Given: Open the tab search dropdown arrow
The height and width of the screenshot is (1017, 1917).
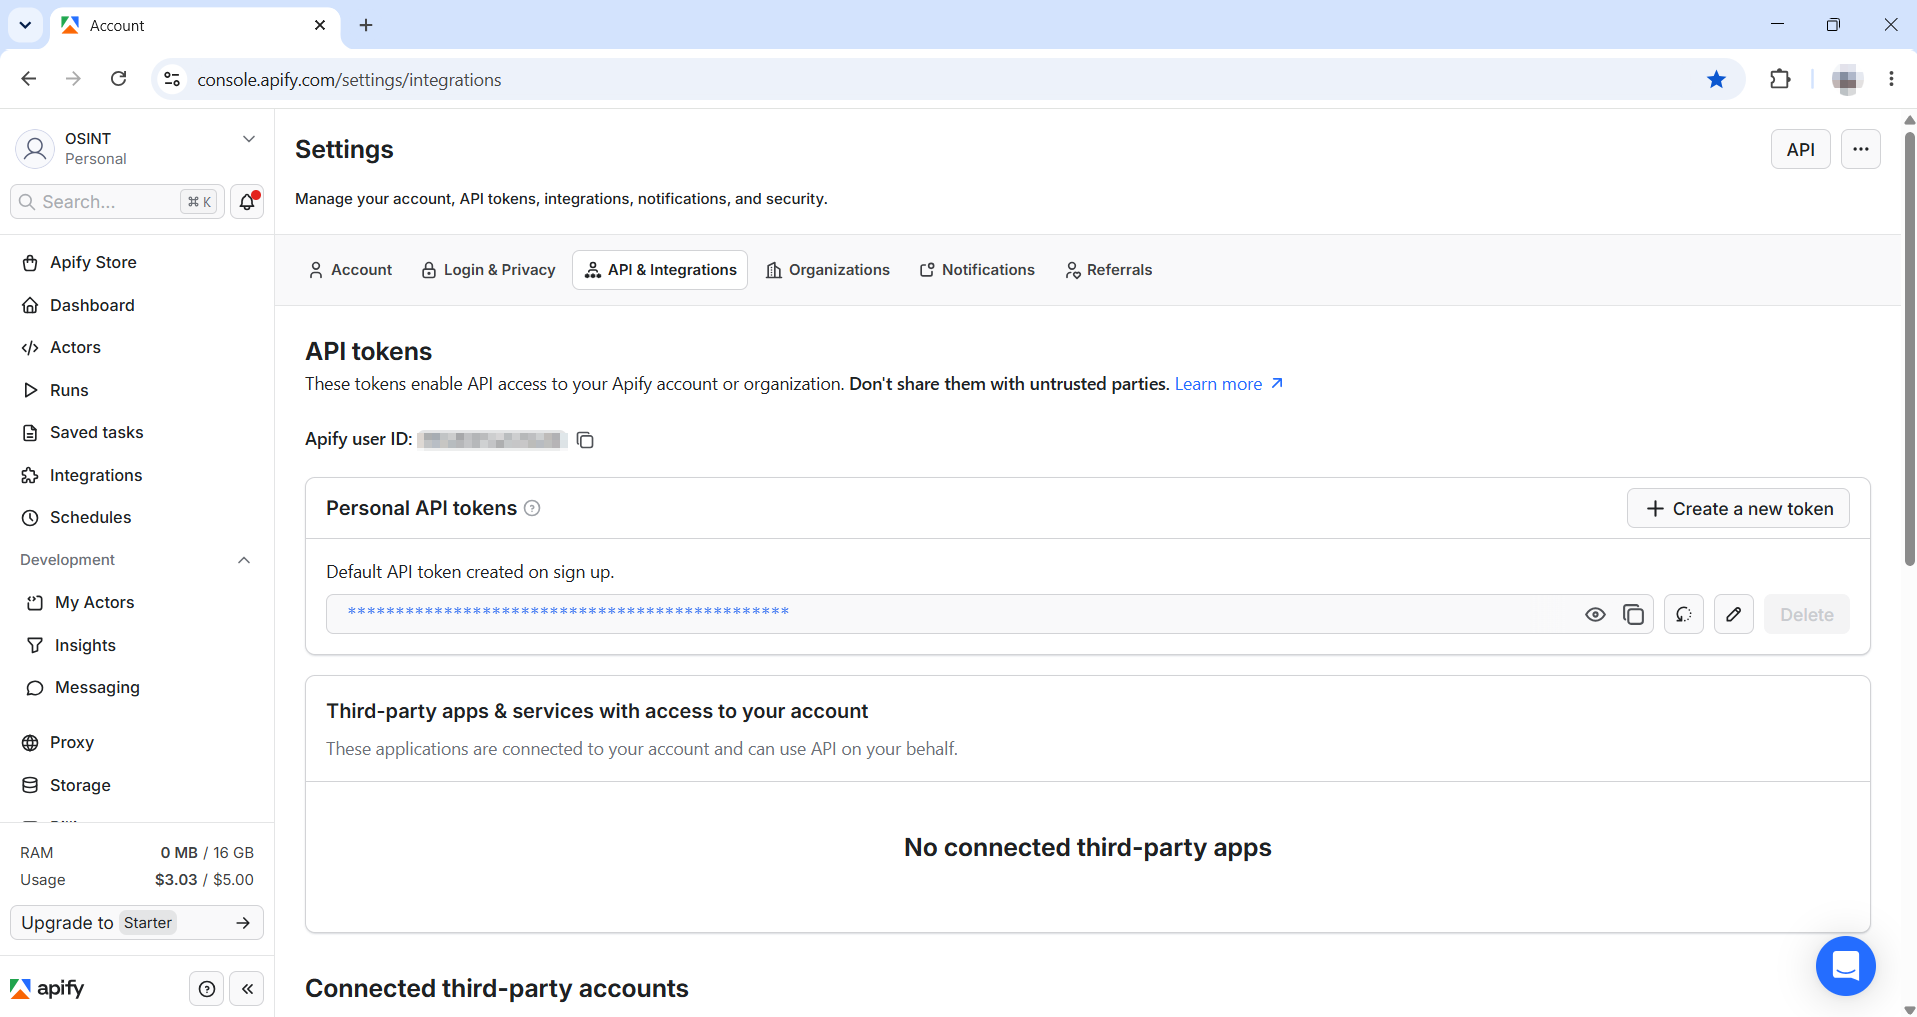Looking at the screenshot, I should pos(25,25).
